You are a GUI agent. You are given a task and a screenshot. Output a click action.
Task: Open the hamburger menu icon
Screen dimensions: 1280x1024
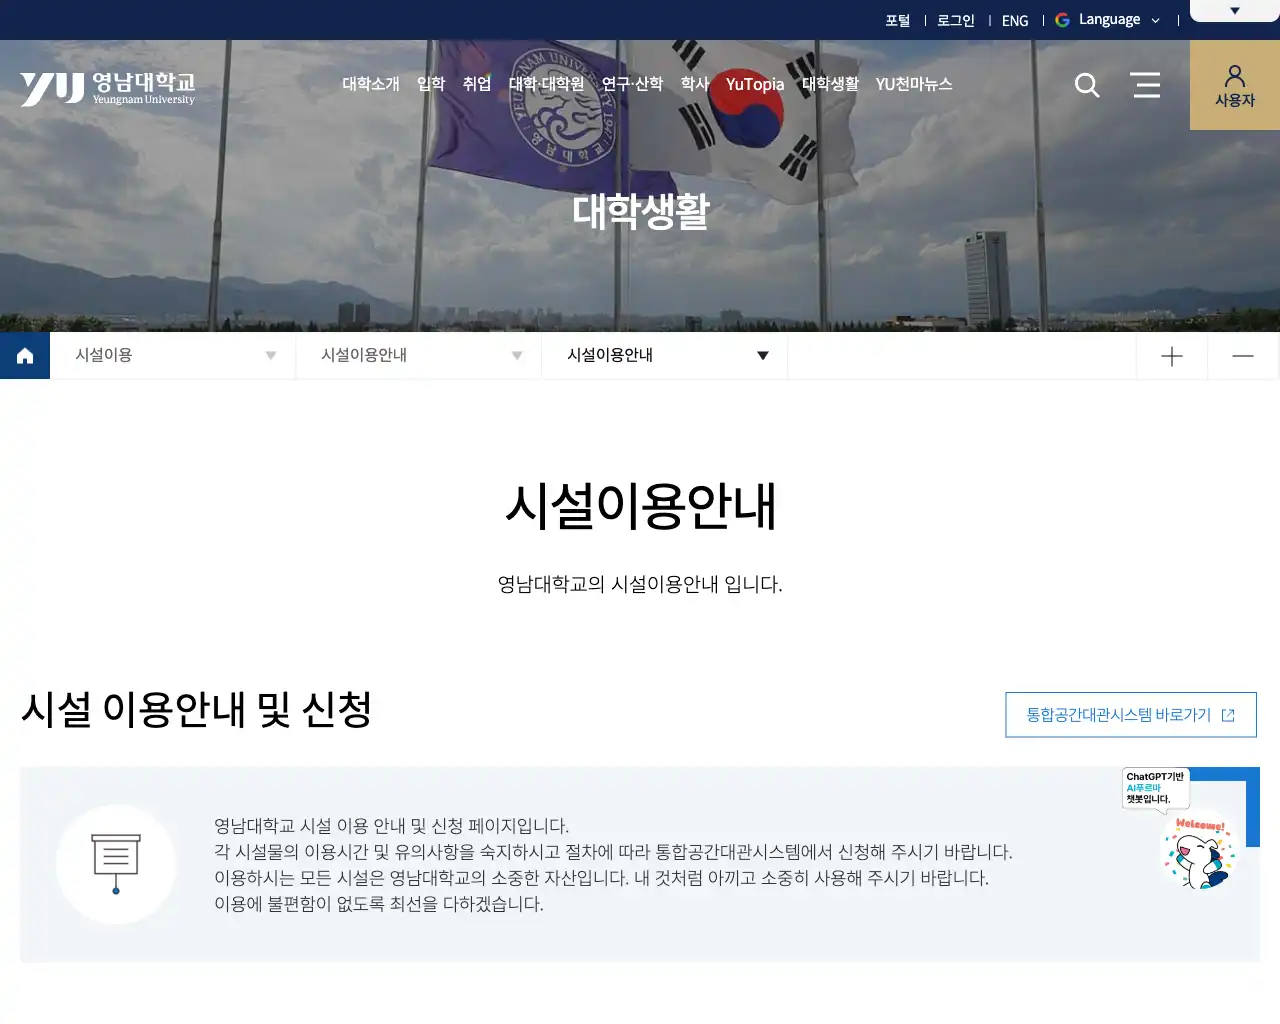1145,85
